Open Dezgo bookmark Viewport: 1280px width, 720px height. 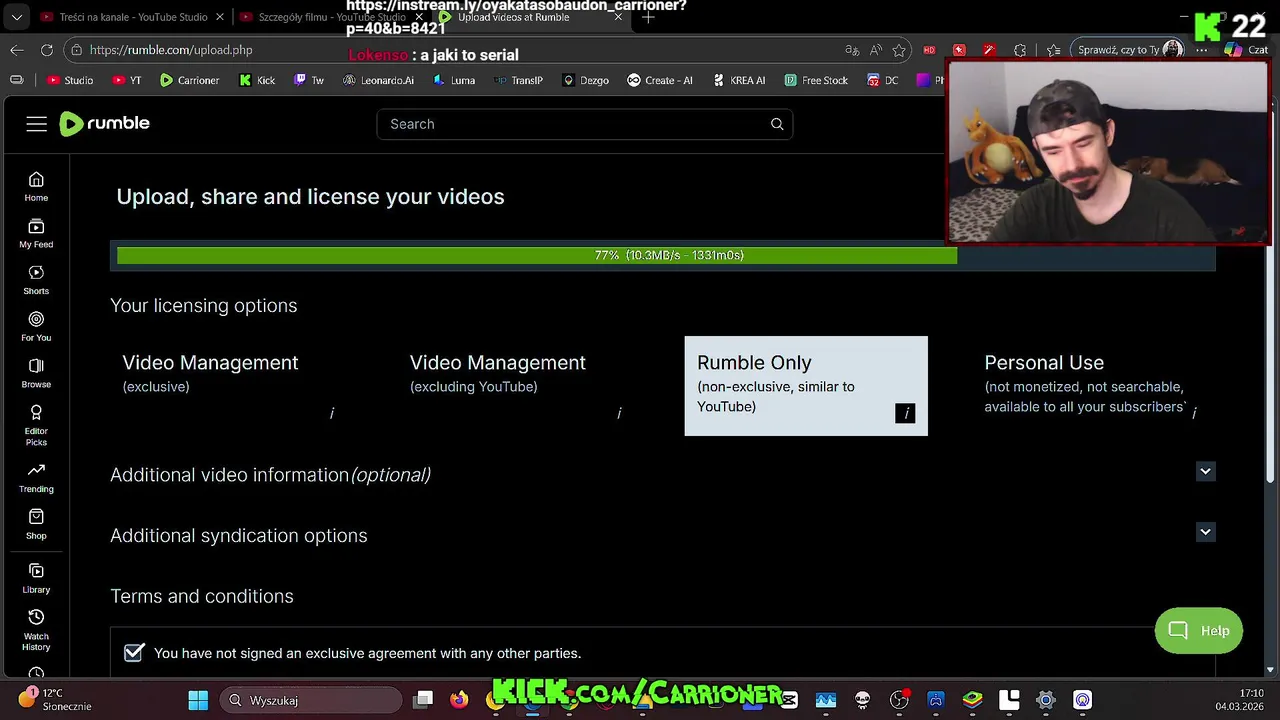(x=586, y=80)
